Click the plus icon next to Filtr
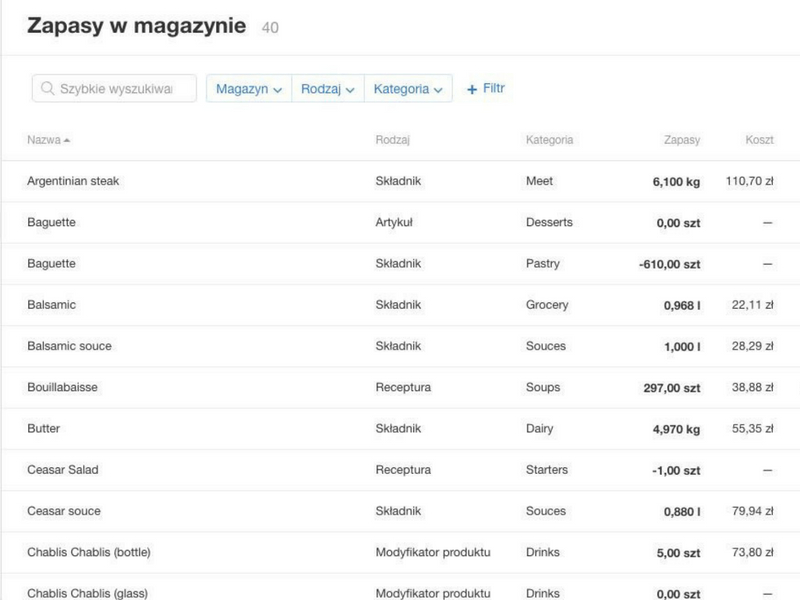800x600 pixels. 472,89
